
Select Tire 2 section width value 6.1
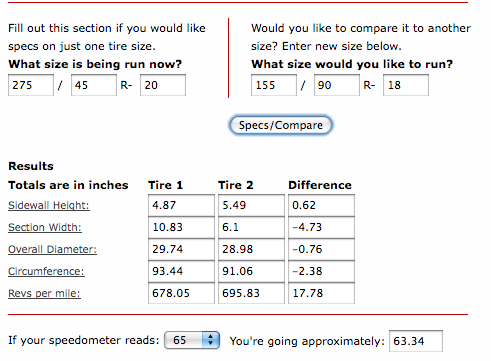pyautogui.click(x=251, y=227)
